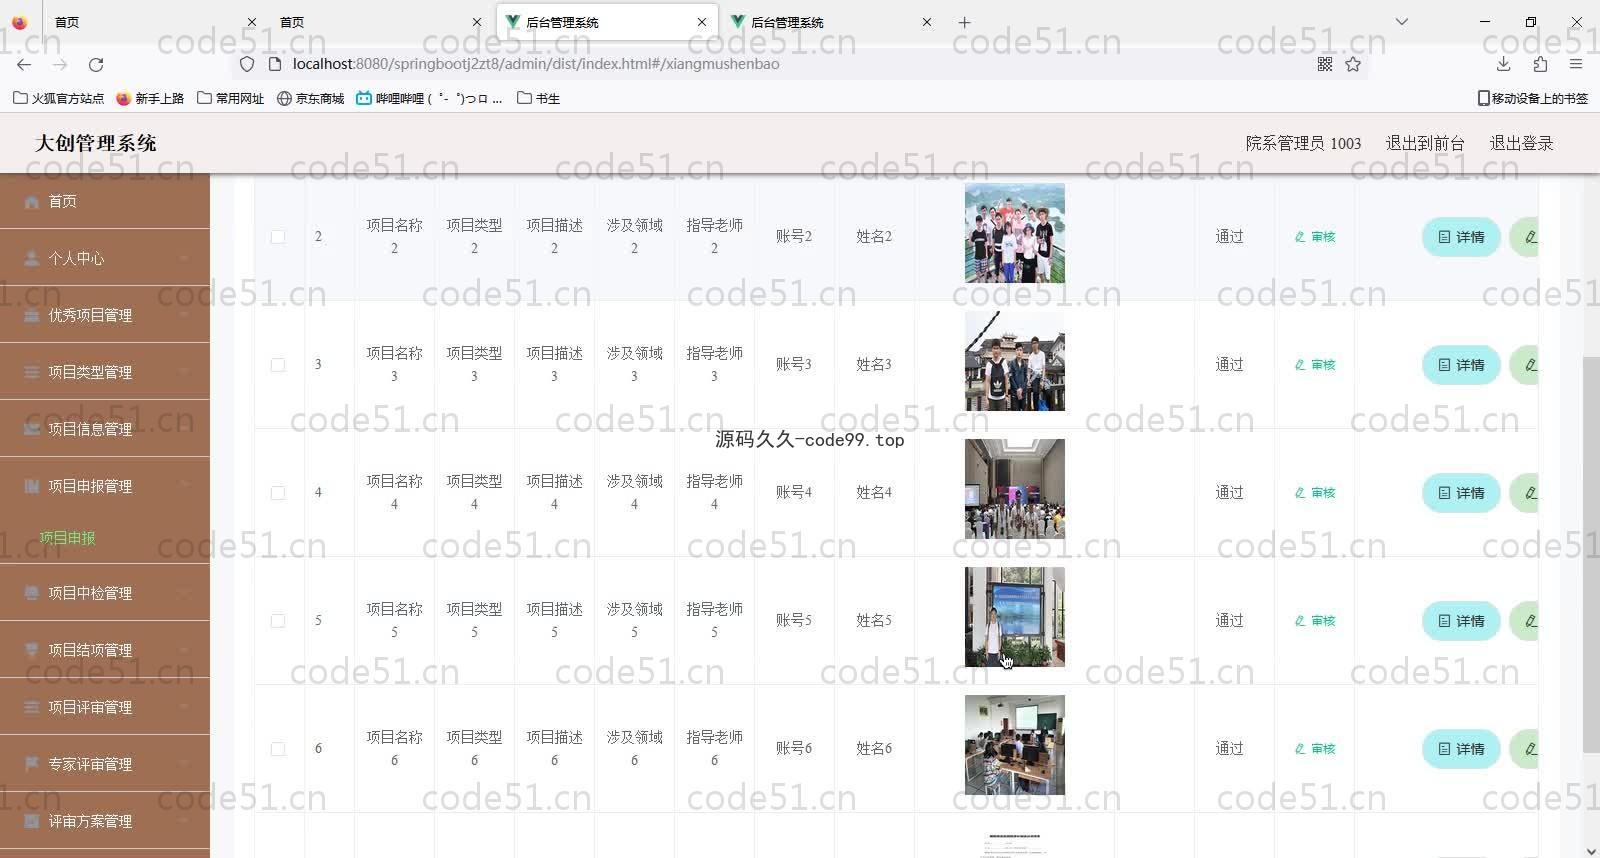Click 退出到前台 in the header

click(x=1425, y=143)
